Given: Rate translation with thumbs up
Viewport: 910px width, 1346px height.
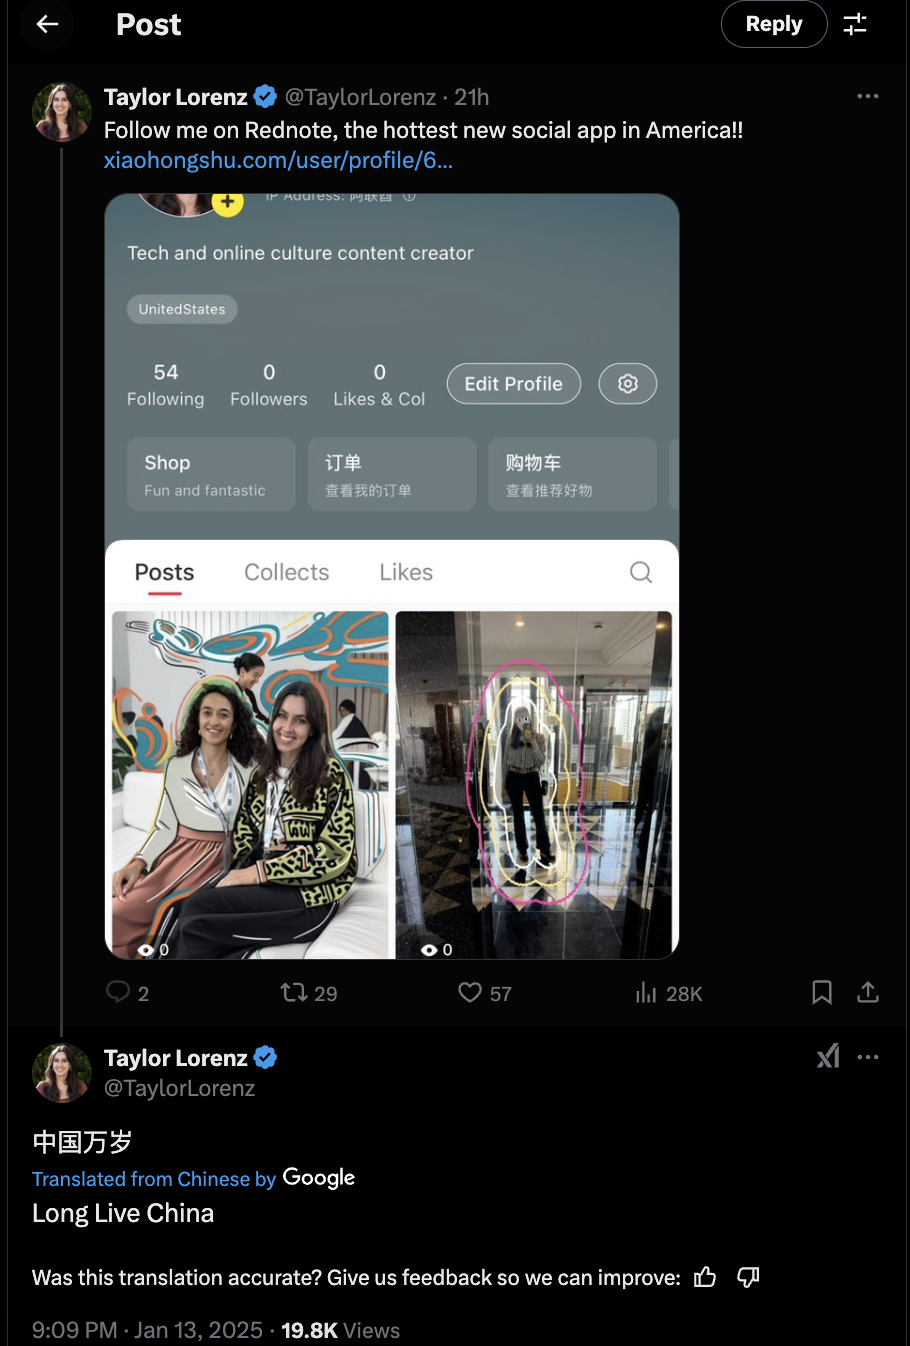Looking at the screenshot, I should 705,1277.
